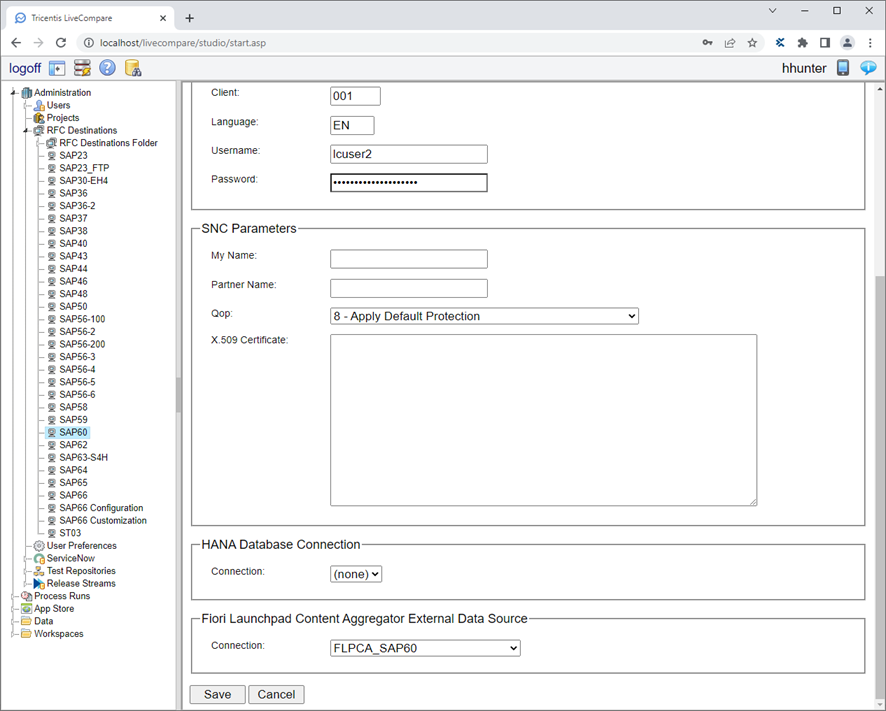
Task: Open the help question mark icon
Action: coord(106,67)
